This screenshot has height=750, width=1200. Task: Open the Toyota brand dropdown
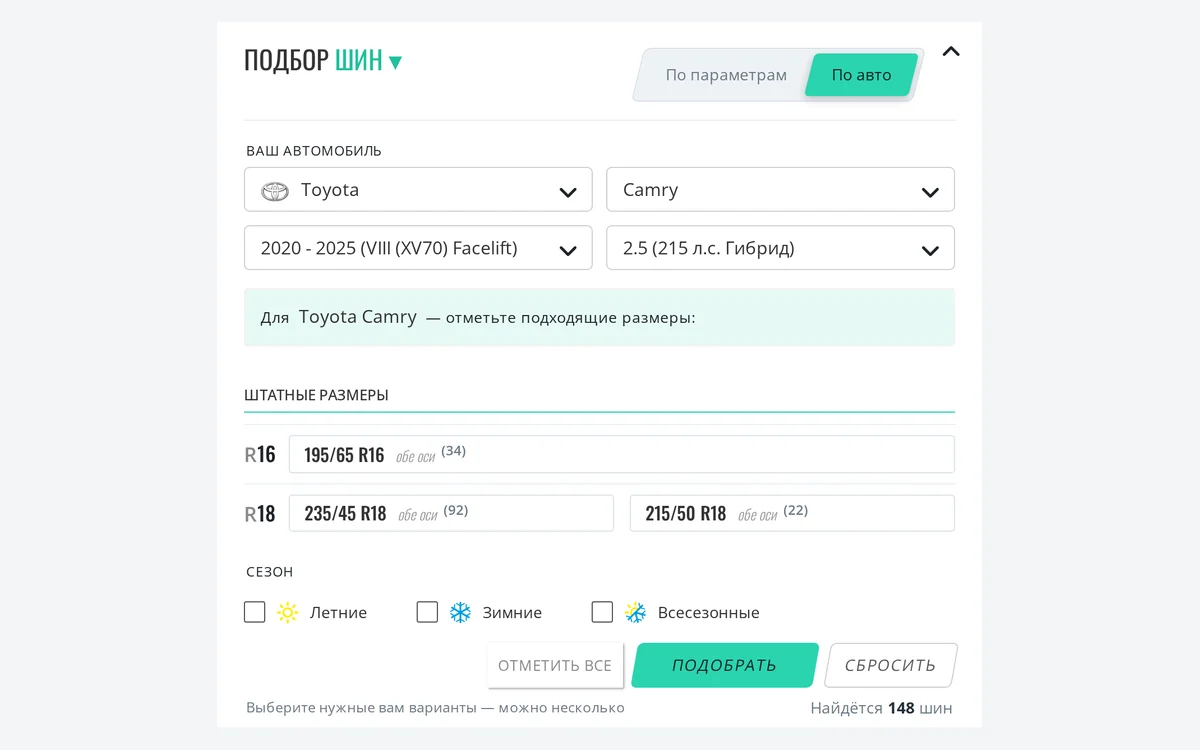coord(418,190)
